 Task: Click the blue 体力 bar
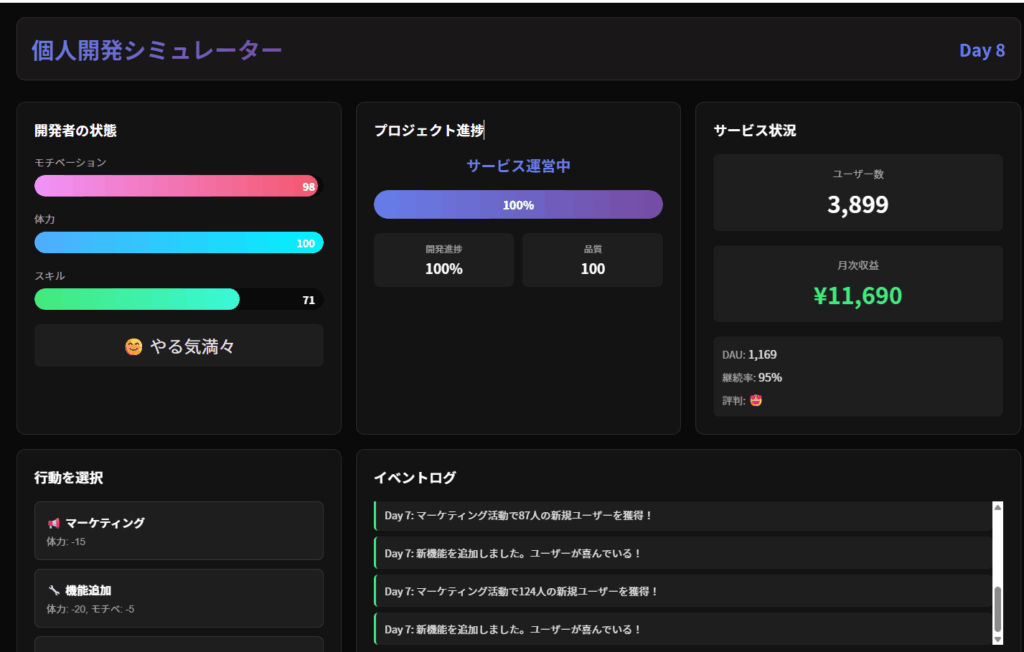tap(178, 243)
